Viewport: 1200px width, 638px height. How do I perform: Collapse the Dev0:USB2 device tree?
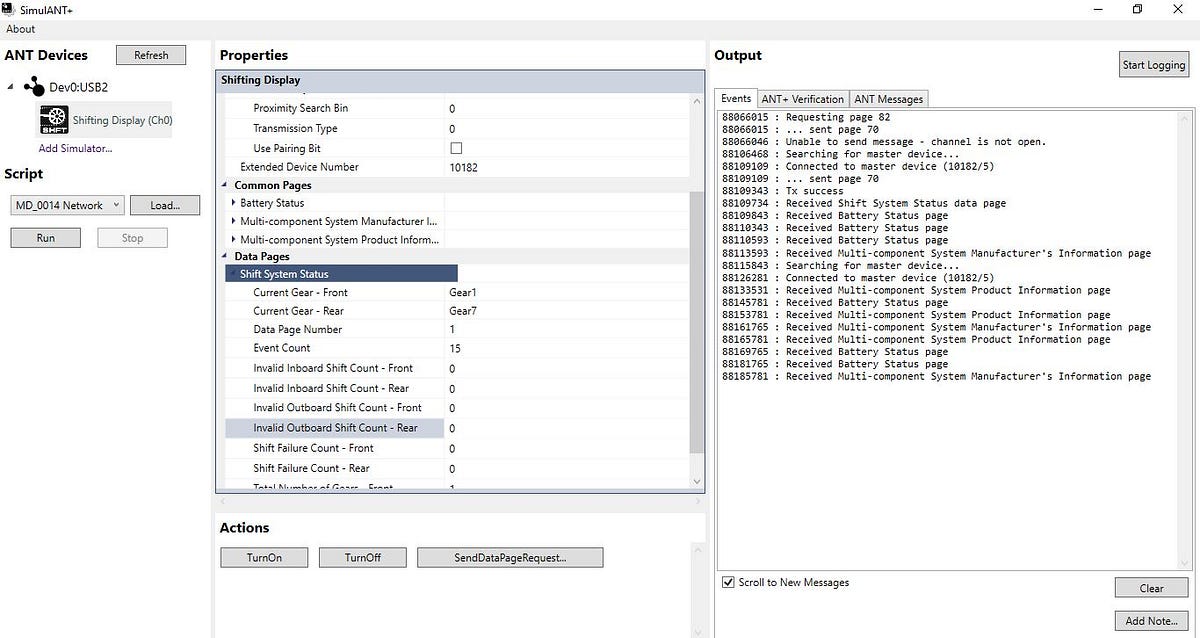[10, 86]
